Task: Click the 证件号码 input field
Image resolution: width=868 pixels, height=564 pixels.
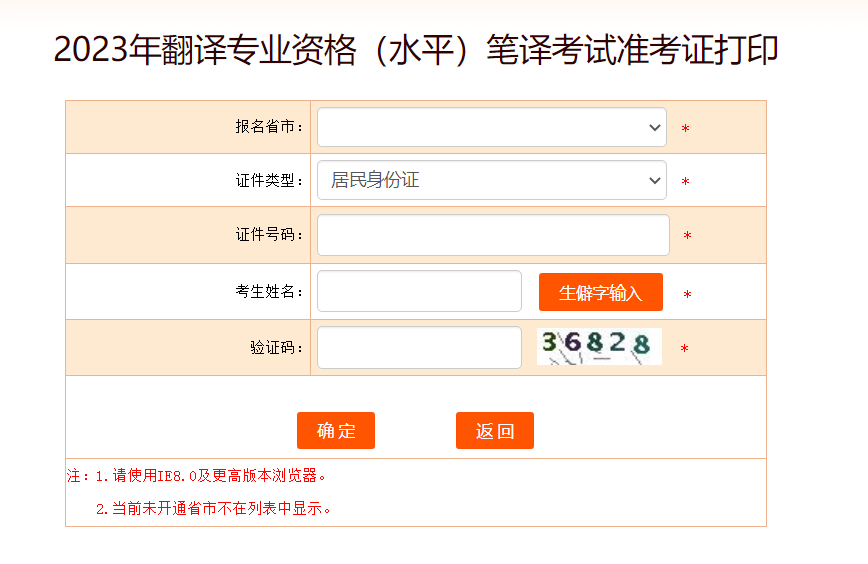Action: pos(493,235)
